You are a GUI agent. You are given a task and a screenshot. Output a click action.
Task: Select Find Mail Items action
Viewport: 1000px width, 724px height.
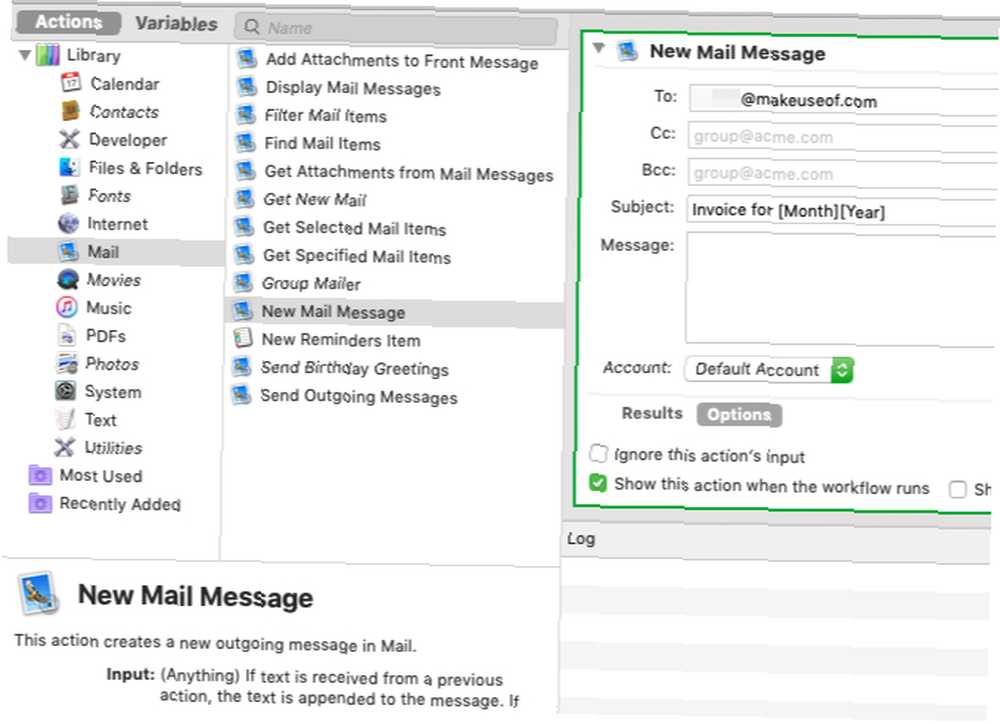(x=322, y=144)
